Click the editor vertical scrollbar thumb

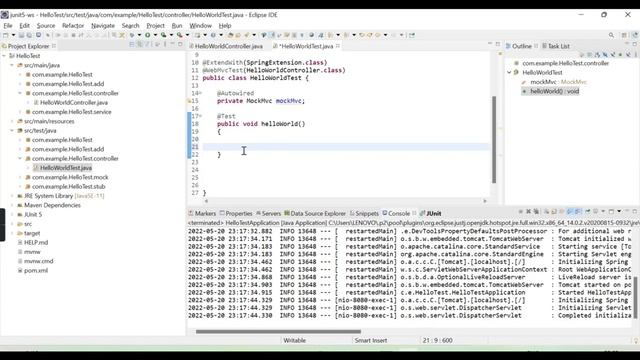point(494,139)
